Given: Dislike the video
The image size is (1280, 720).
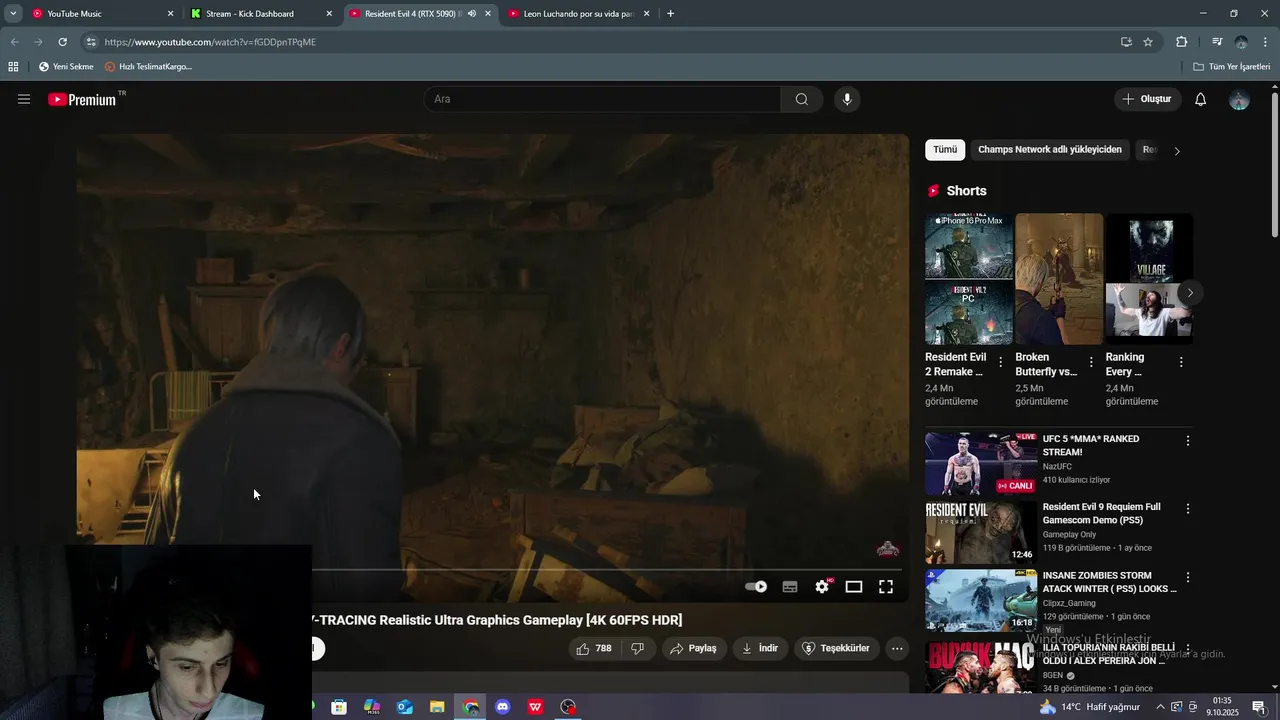Looking at the screenshot, I should [x=638, y=648].
